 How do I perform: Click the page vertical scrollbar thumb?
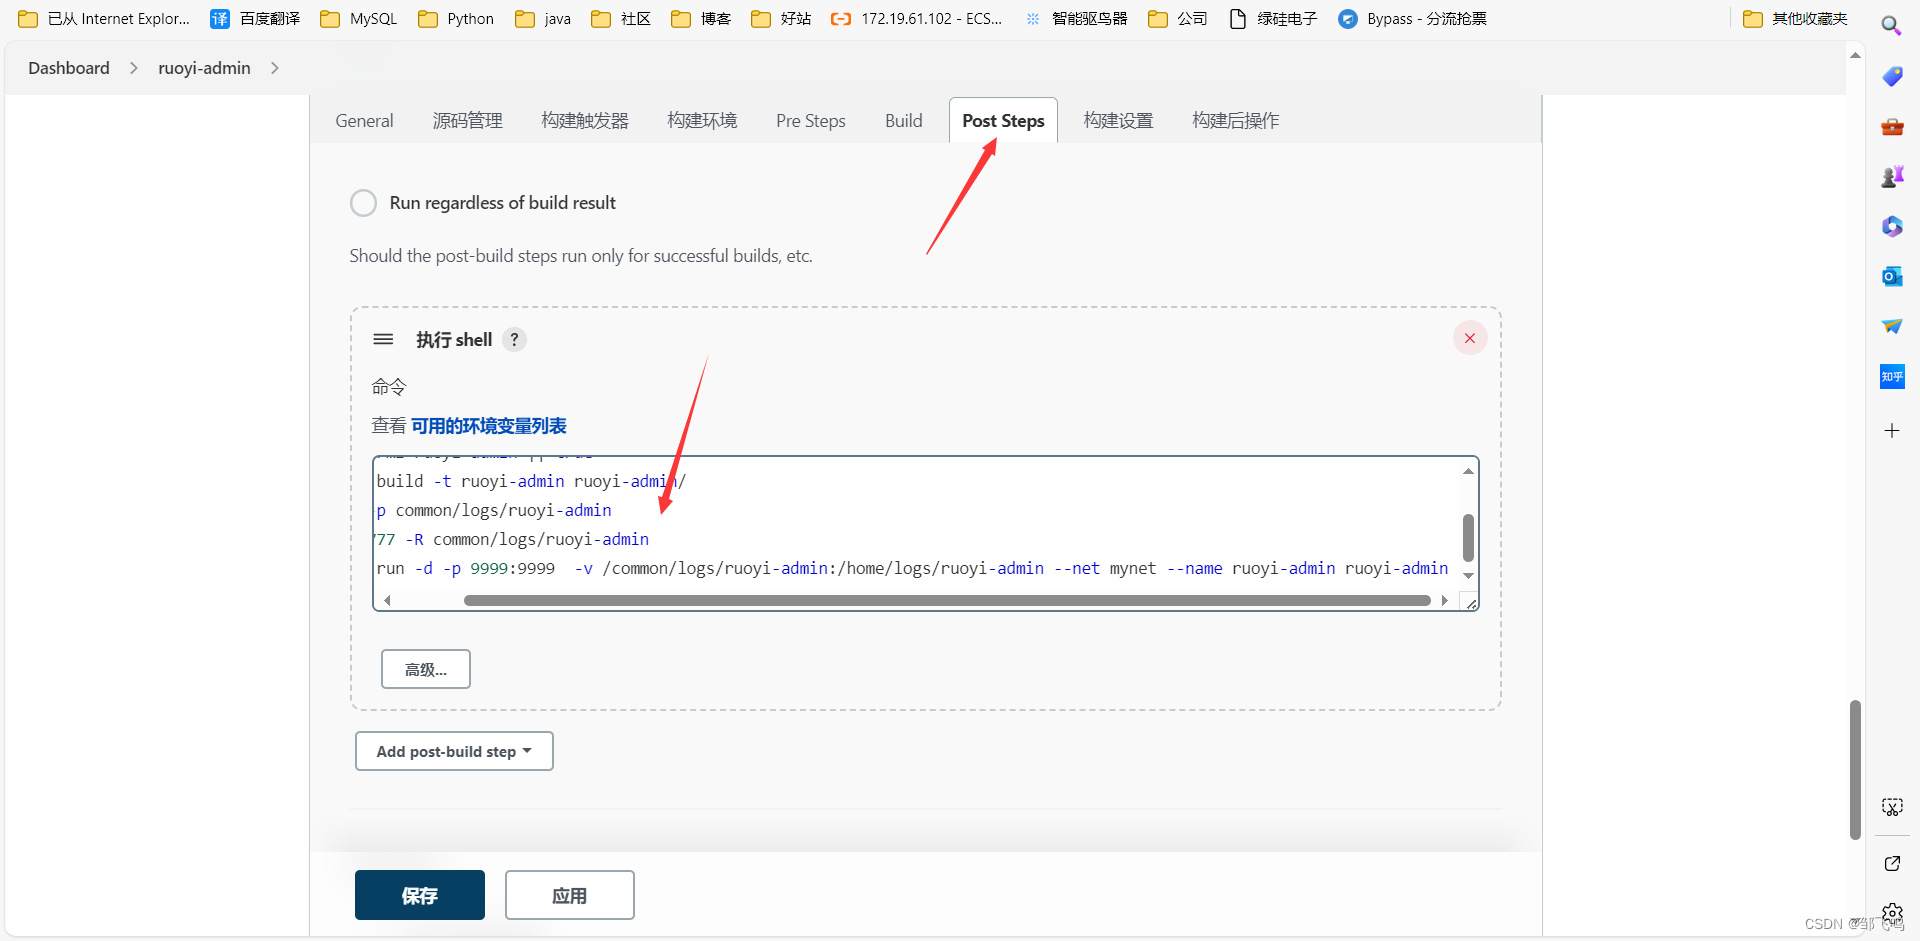(1855, 770)
